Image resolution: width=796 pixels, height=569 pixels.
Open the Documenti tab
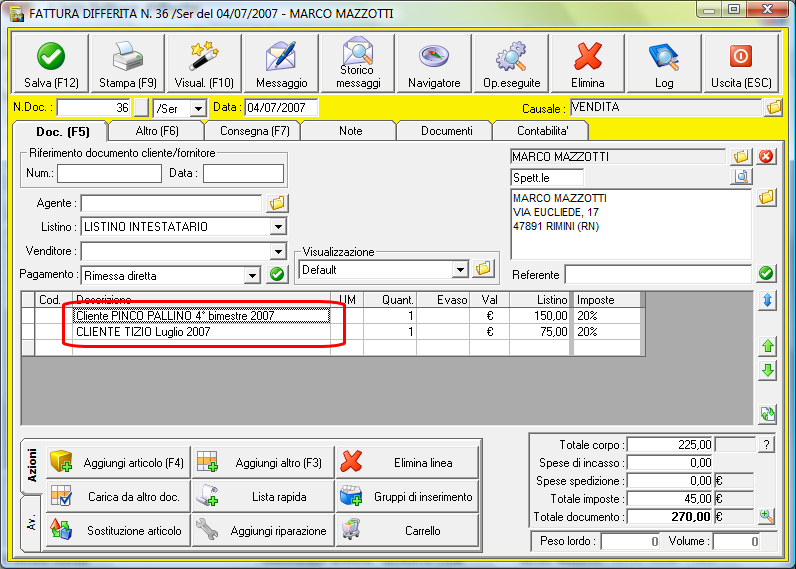click(x=446, y=131)
